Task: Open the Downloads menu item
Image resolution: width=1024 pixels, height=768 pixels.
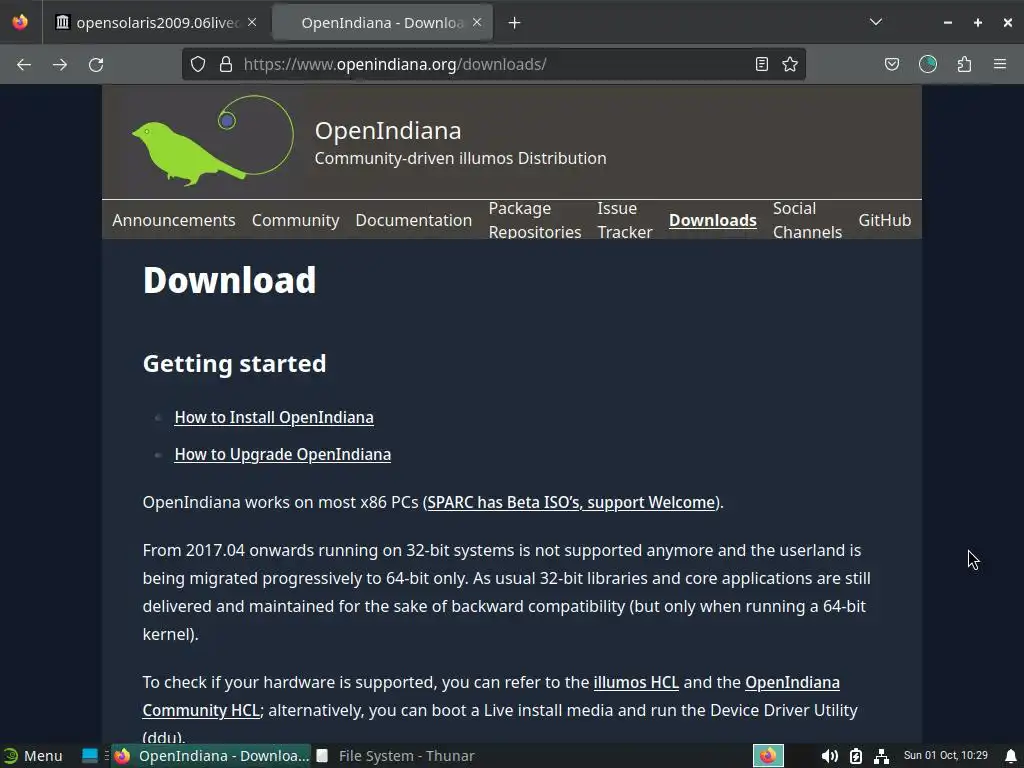Action: [x=712, y=220]
